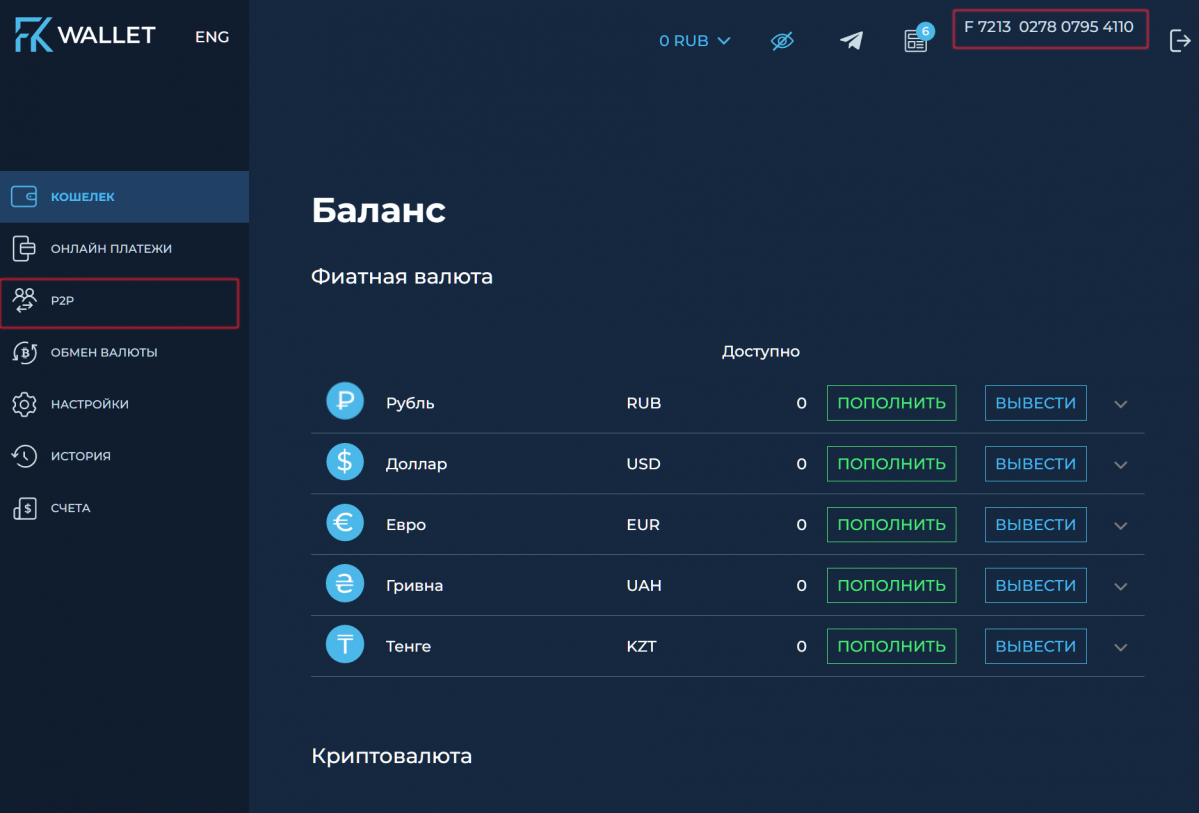Click the Hryvnia currency icon
Image resolution: width=1199 pixels, height=813 pixels.
coord(345,585)
